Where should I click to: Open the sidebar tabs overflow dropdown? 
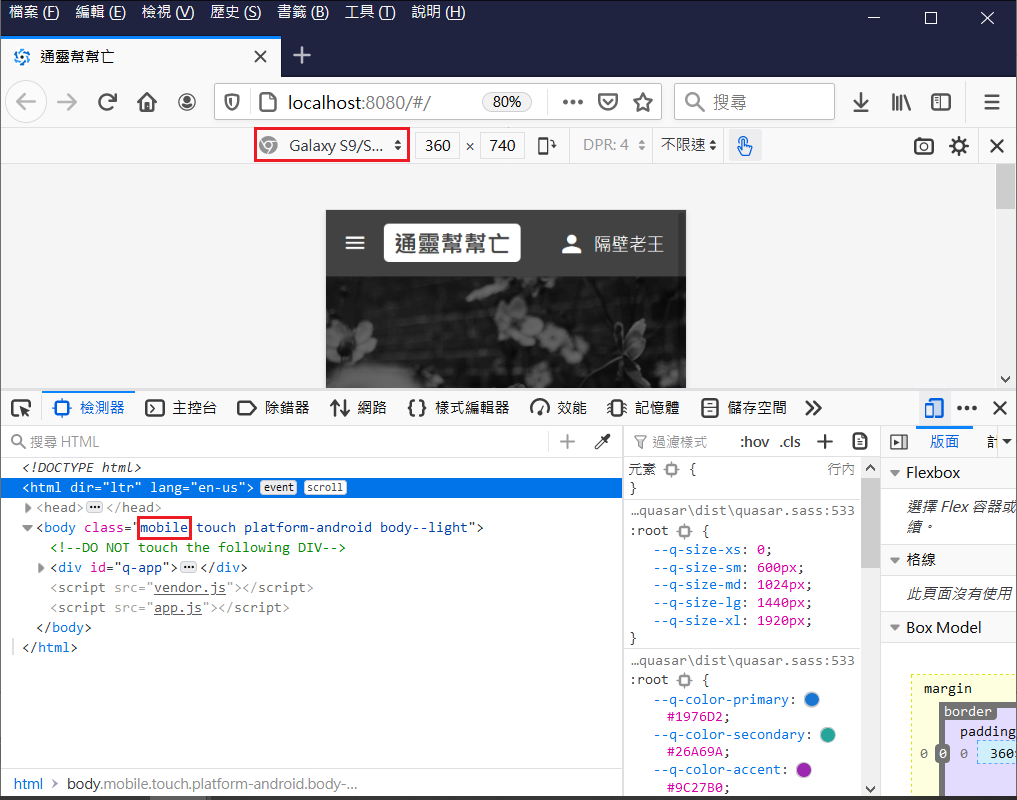point(1007,441)
